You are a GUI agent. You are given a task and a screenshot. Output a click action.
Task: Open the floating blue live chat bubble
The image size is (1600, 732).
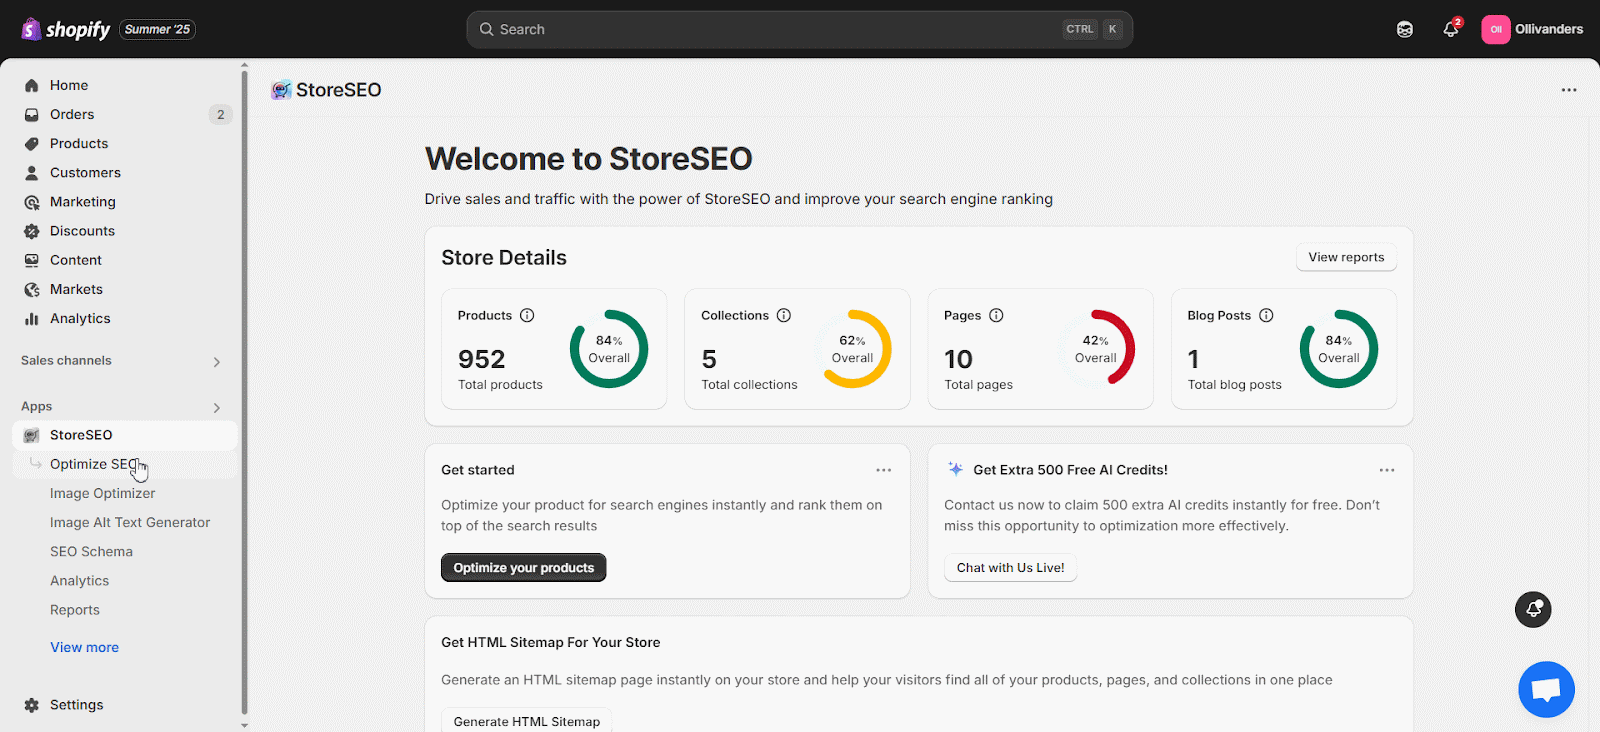click(x=1546, y=689)
